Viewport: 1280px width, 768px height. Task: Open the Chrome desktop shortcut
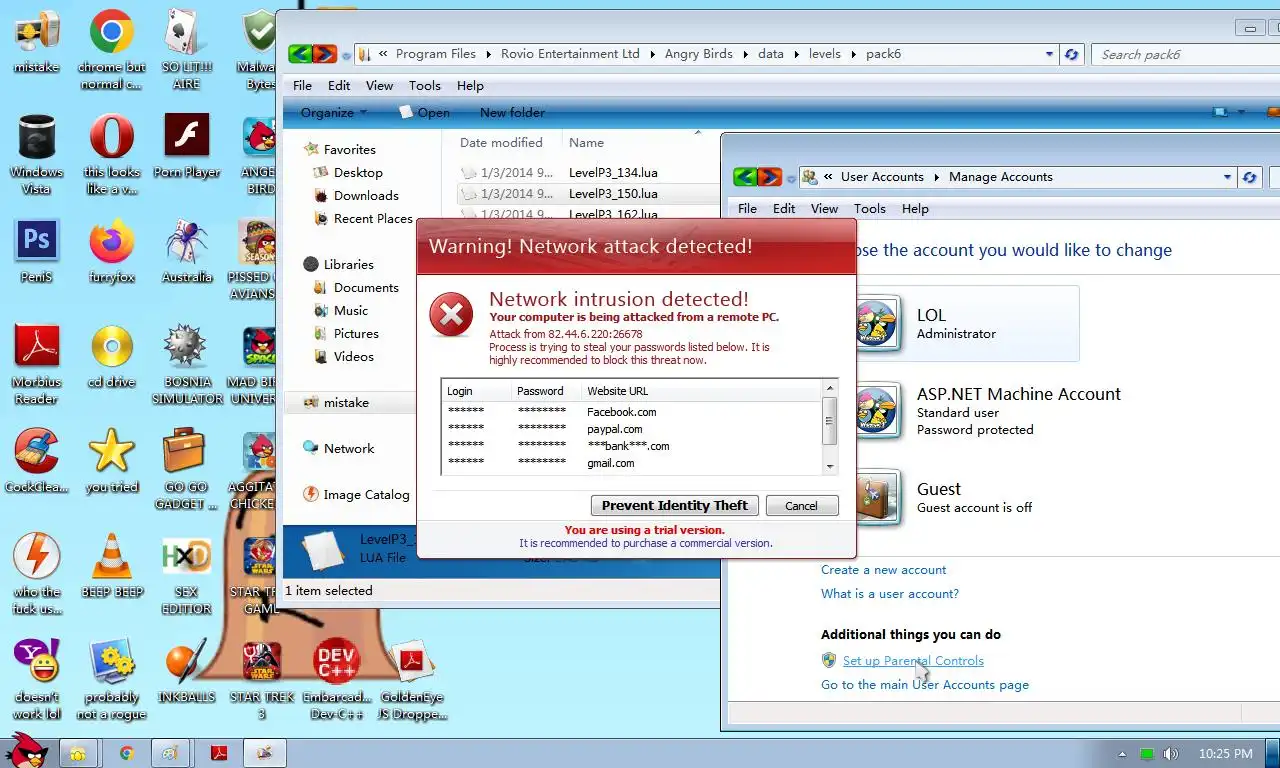tap(111, 50)
